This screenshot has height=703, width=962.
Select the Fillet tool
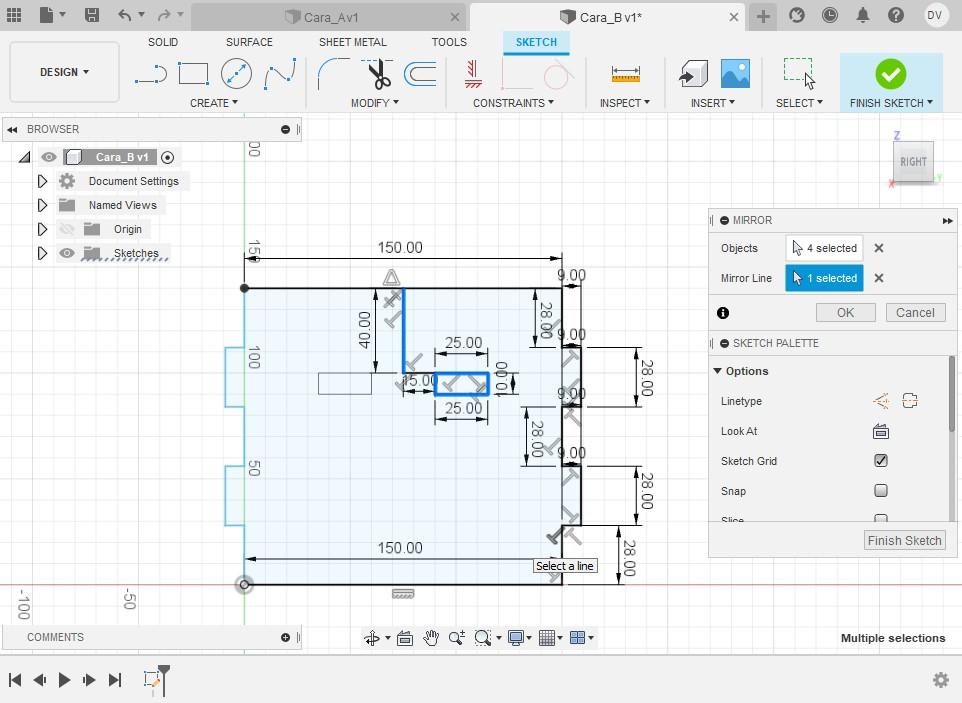(333, 74)
